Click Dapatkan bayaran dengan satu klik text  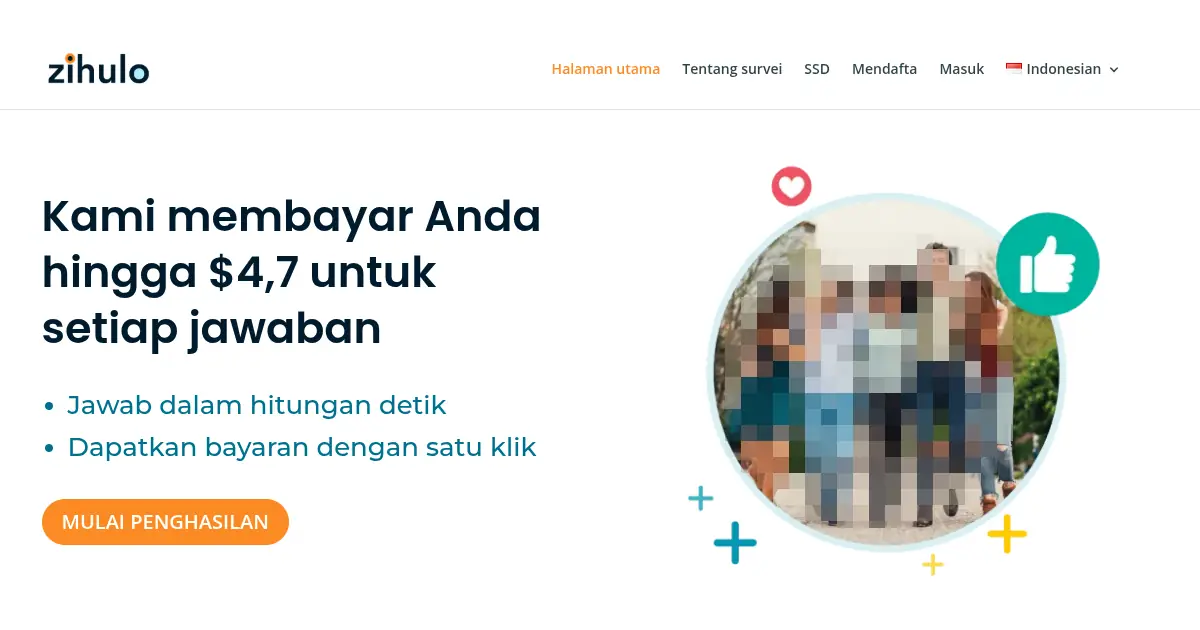point(302,447)
